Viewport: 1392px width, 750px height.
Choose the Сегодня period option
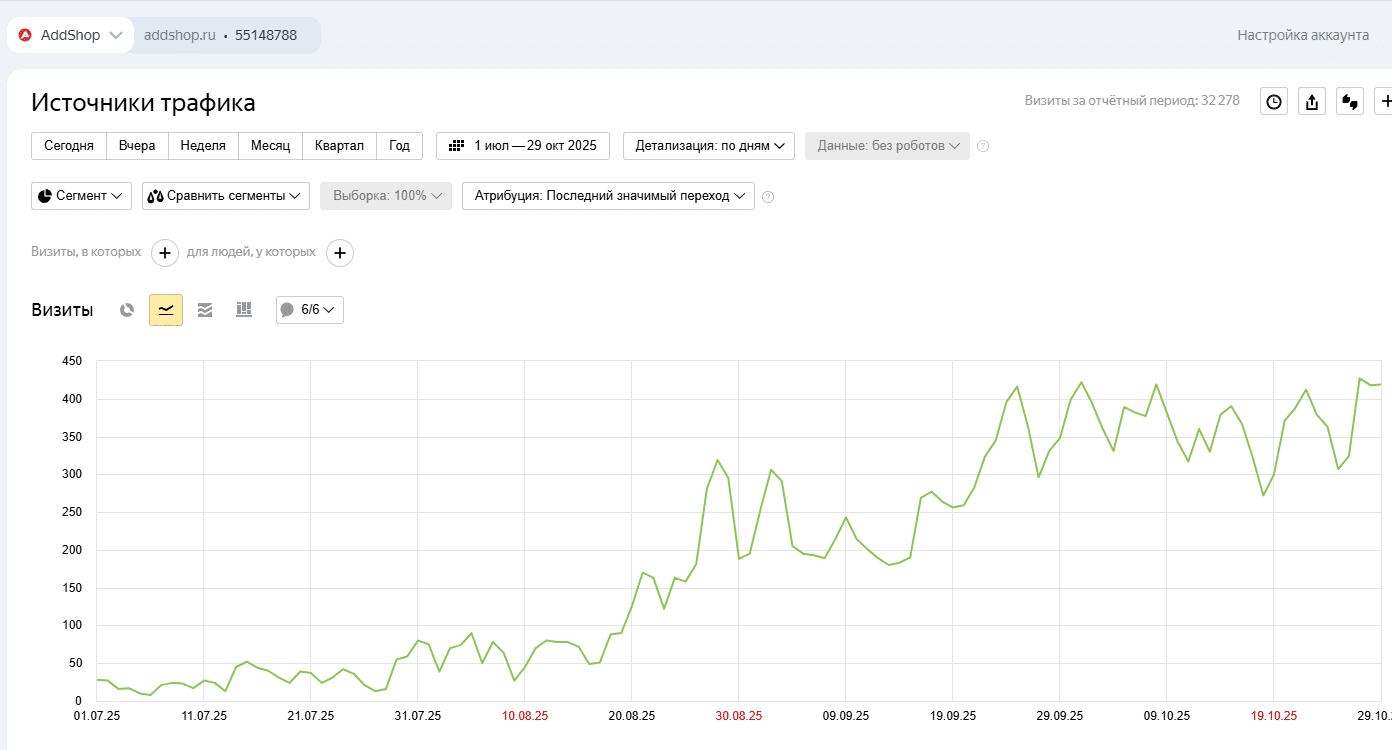click(x=69, y=146)
